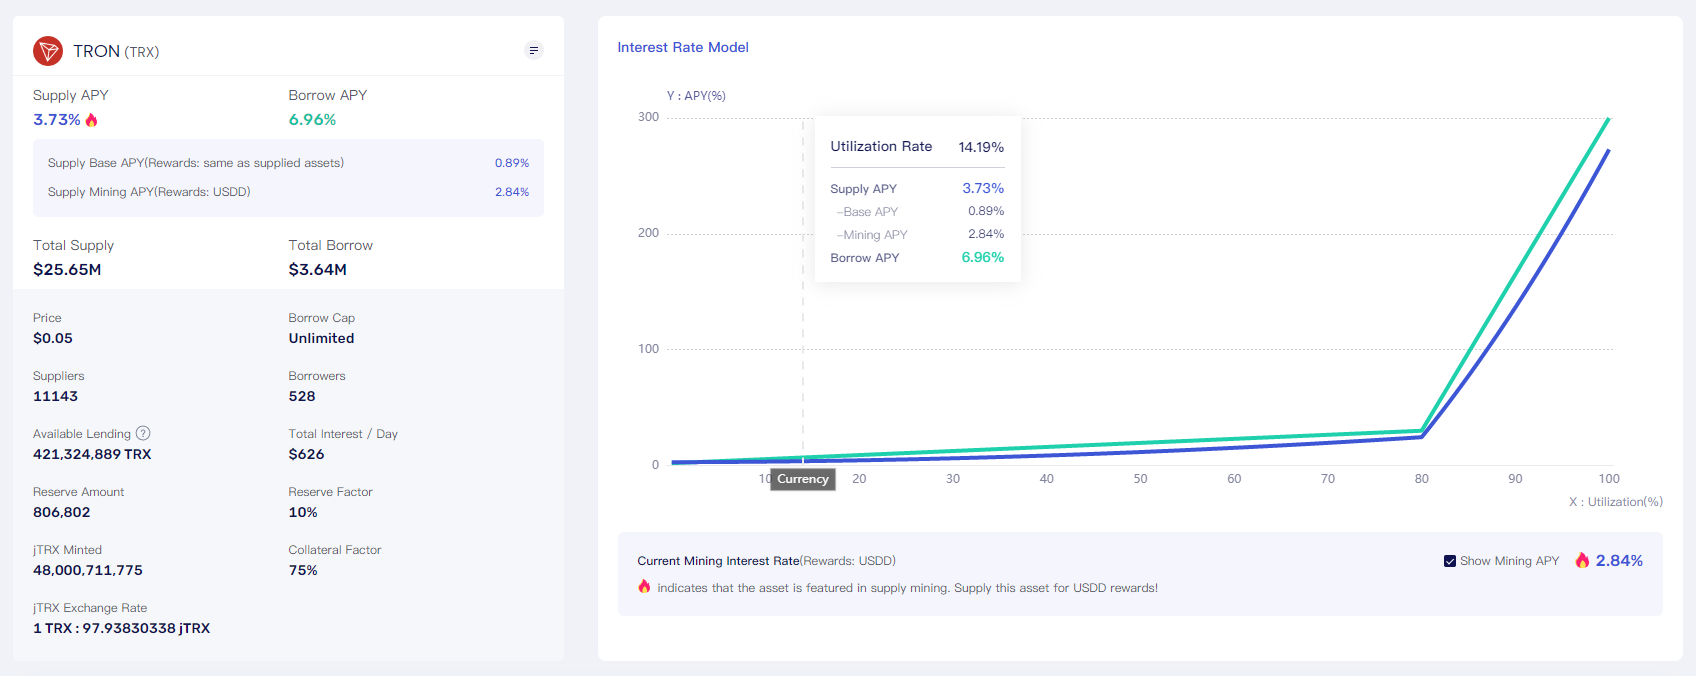Click the TRON red logo icon
Image resolution: width=1696 pixels, height=676 pixels.
coord(48,51)
